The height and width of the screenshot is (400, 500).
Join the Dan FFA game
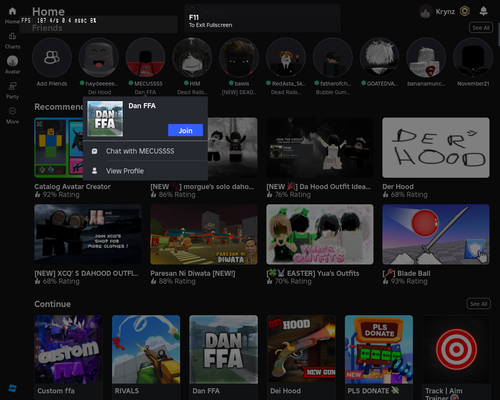[x=185, y=130]
